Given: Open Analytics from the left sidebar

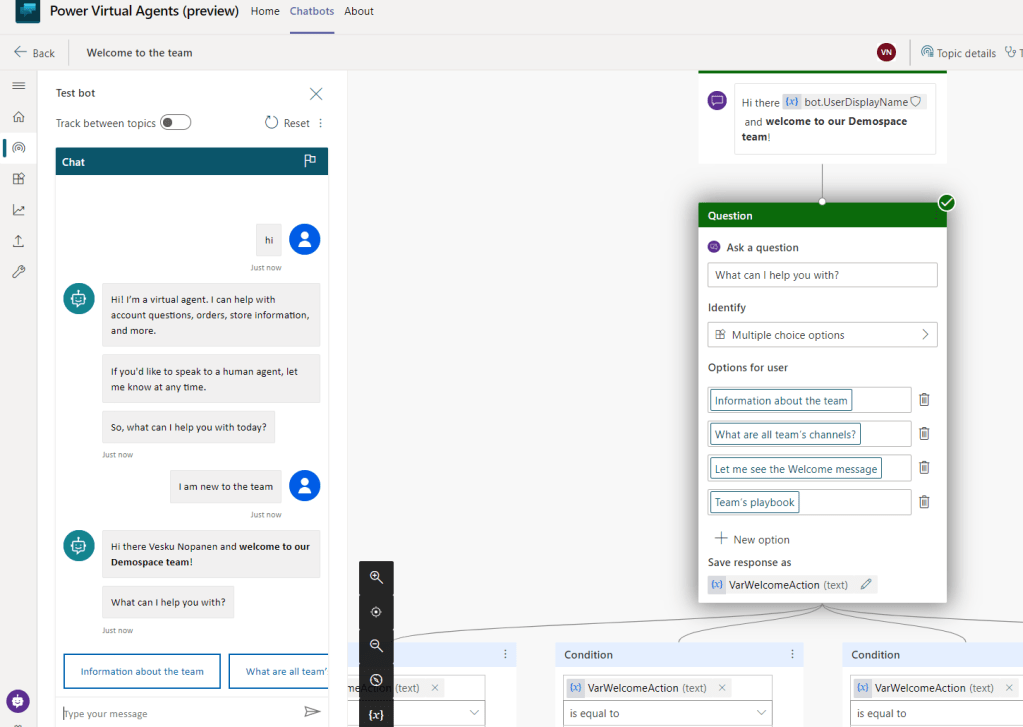Looking at the screenshot, I should 18,210.
